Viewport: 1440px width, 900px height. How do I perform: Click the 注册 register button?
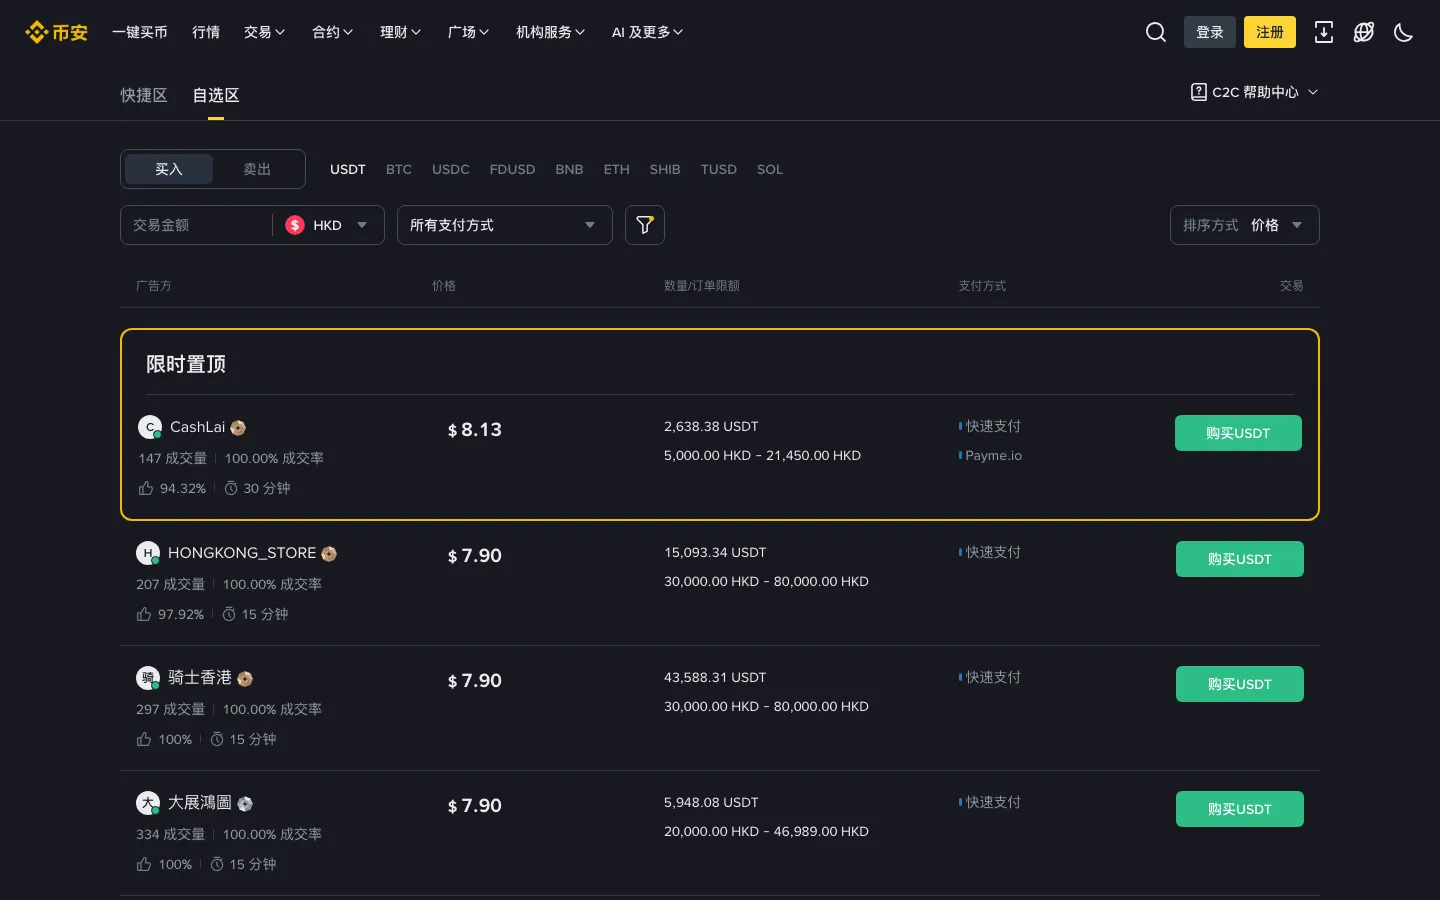click(x=1270, y=32)
